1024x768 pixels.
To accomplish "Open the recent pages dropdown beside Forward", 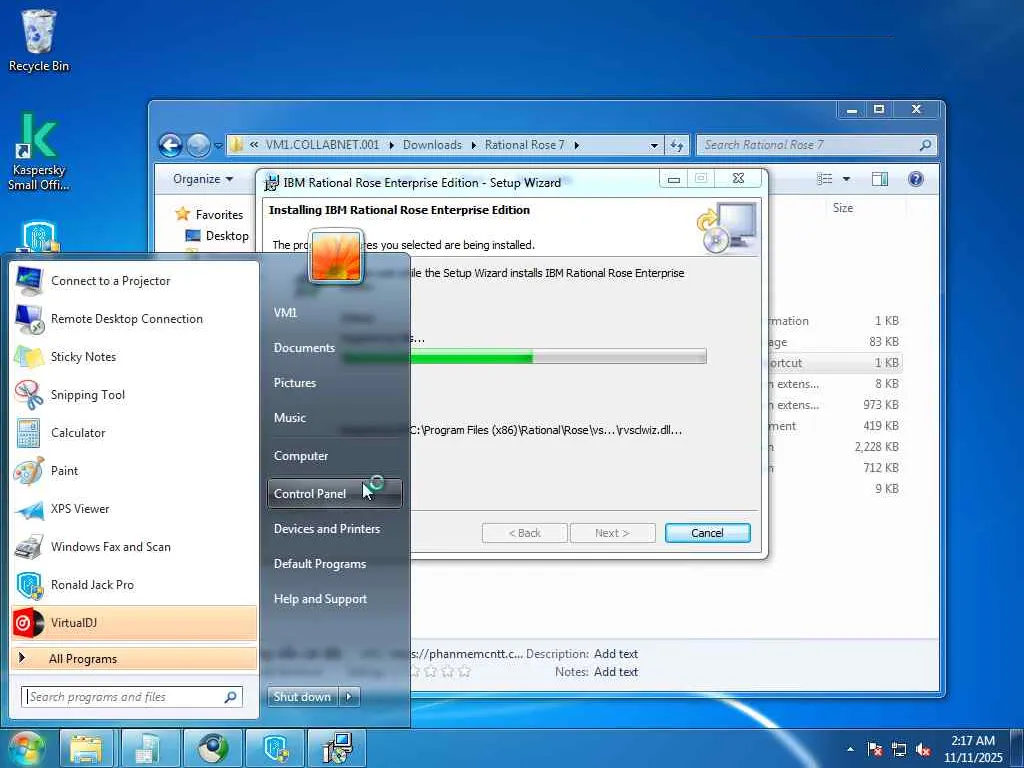I will pos(218,145).
